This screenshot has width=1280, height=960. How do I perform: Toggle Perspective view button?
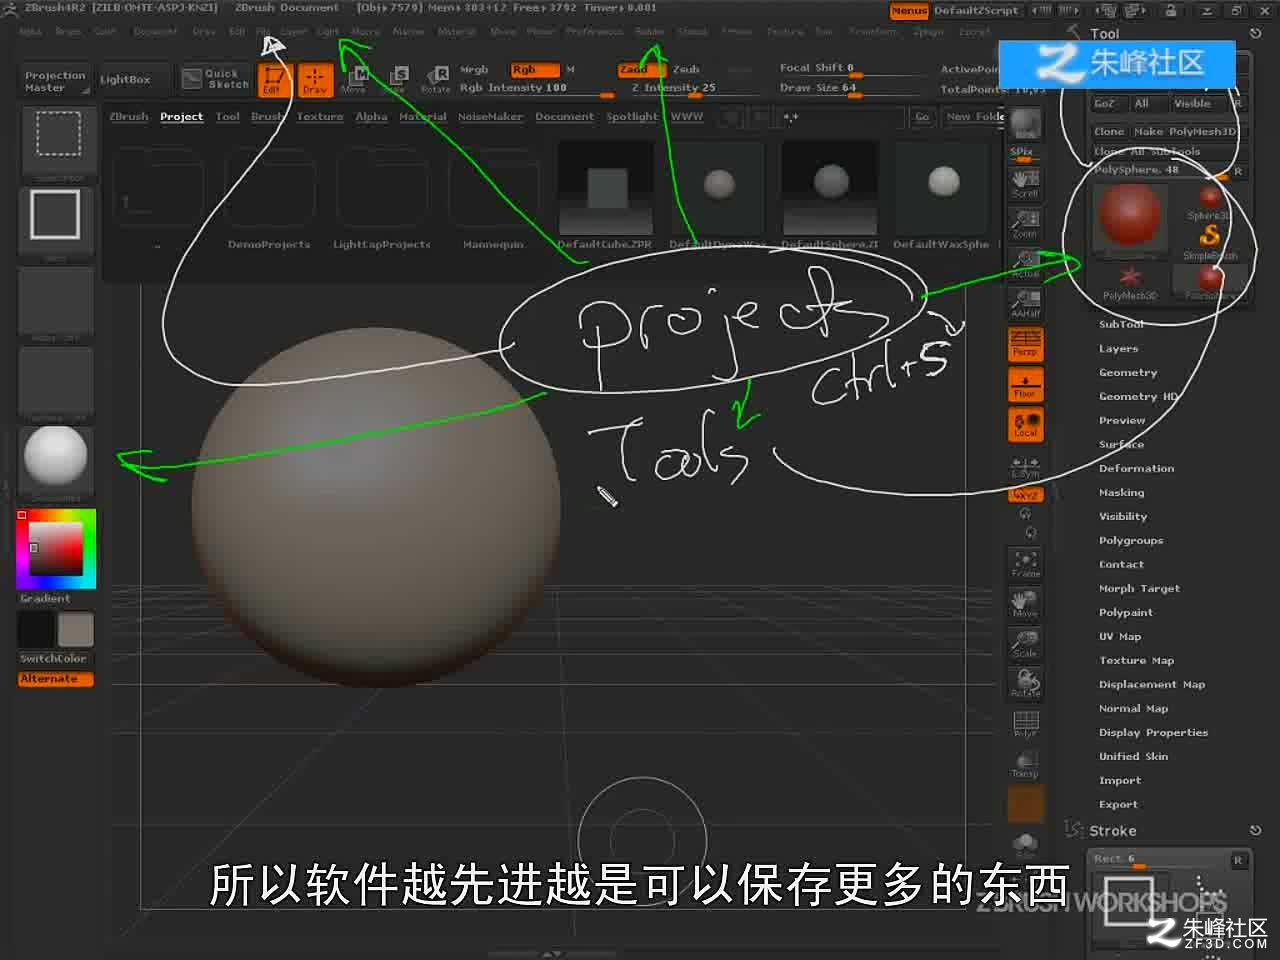point(1025,344)
